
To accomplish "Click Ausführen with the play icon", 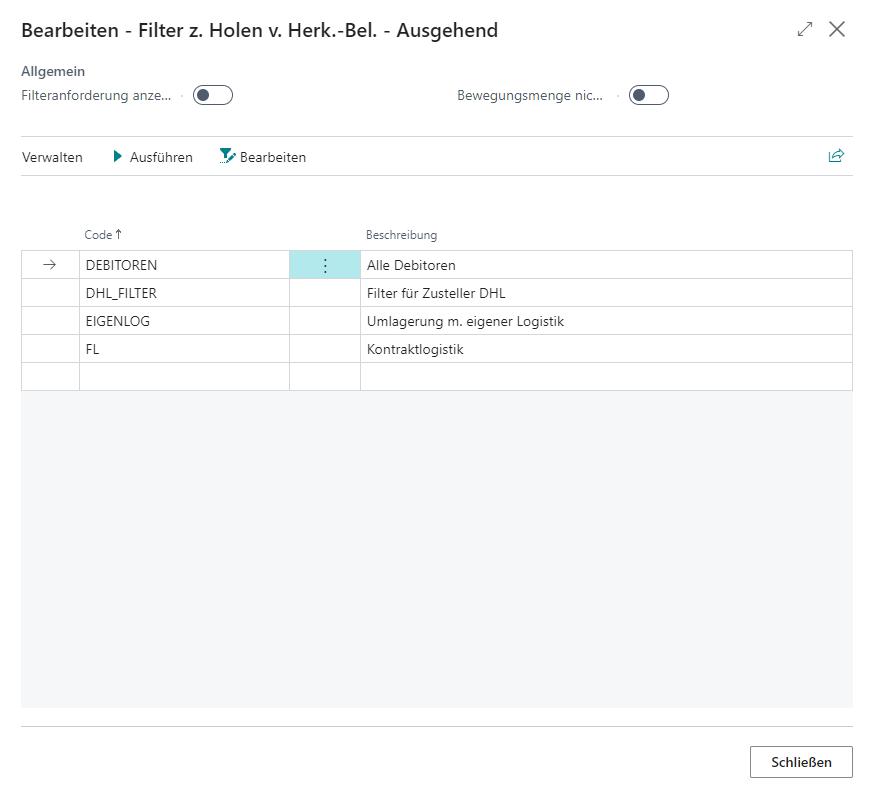I will (152, 157).
